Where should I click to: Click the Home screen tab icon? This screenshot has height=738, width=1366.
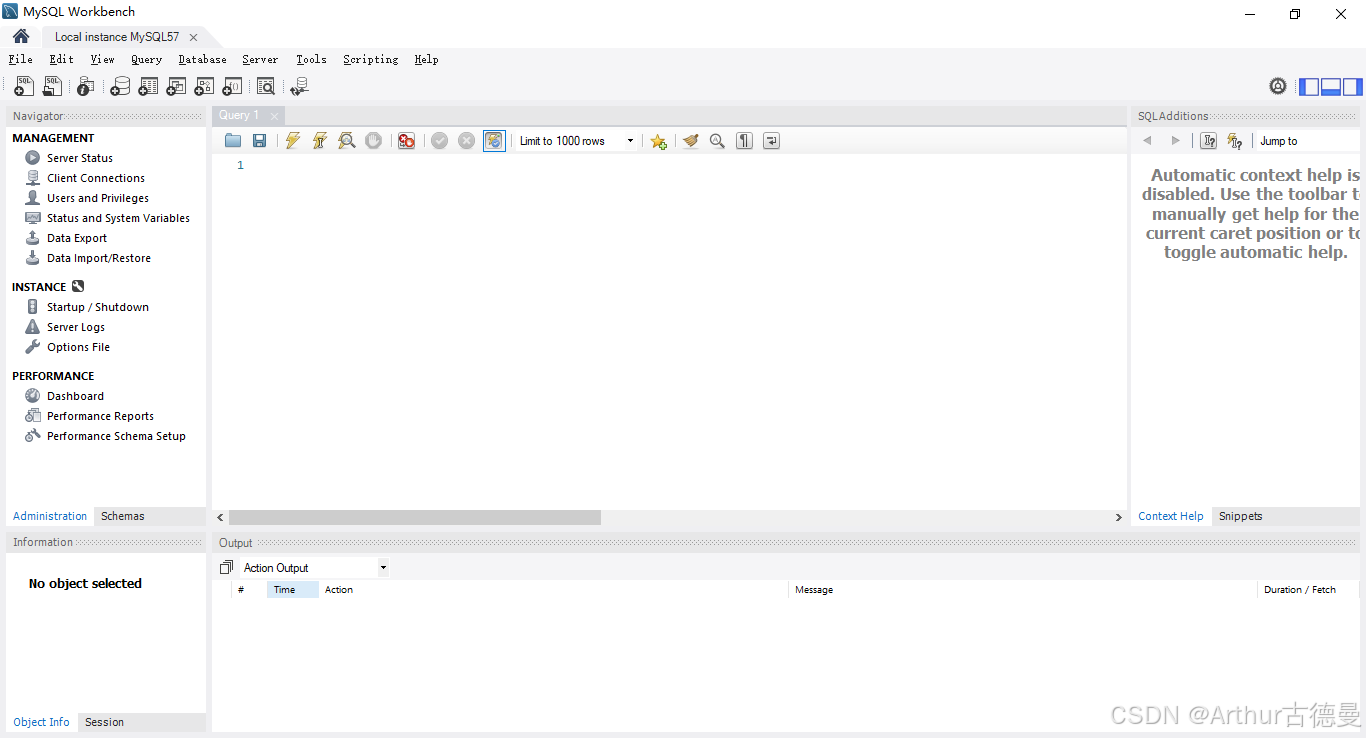point(21,36)
